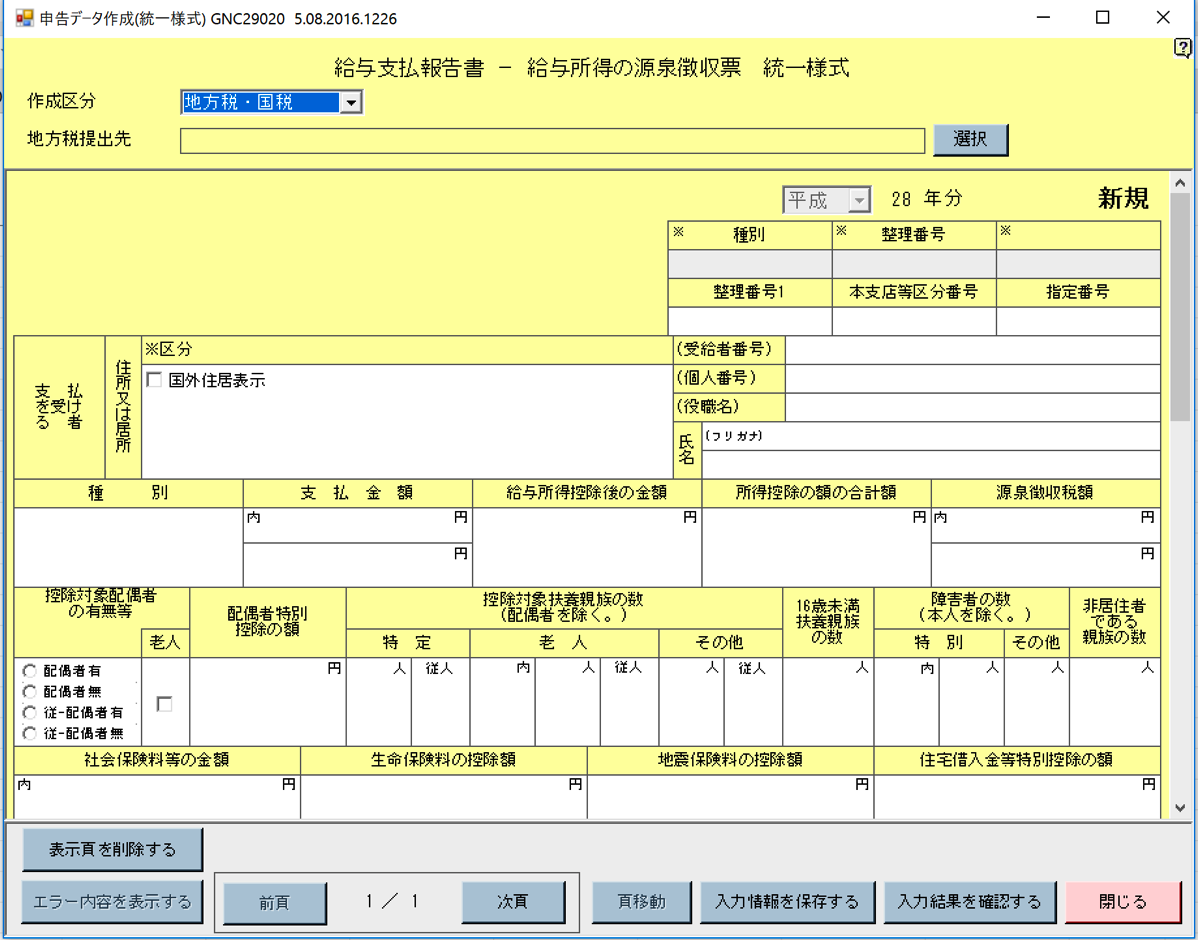Click the フリガナ name field
The height and width of the screenshot is (940, 1198).
pyautogui.click(x=931, y=436)
